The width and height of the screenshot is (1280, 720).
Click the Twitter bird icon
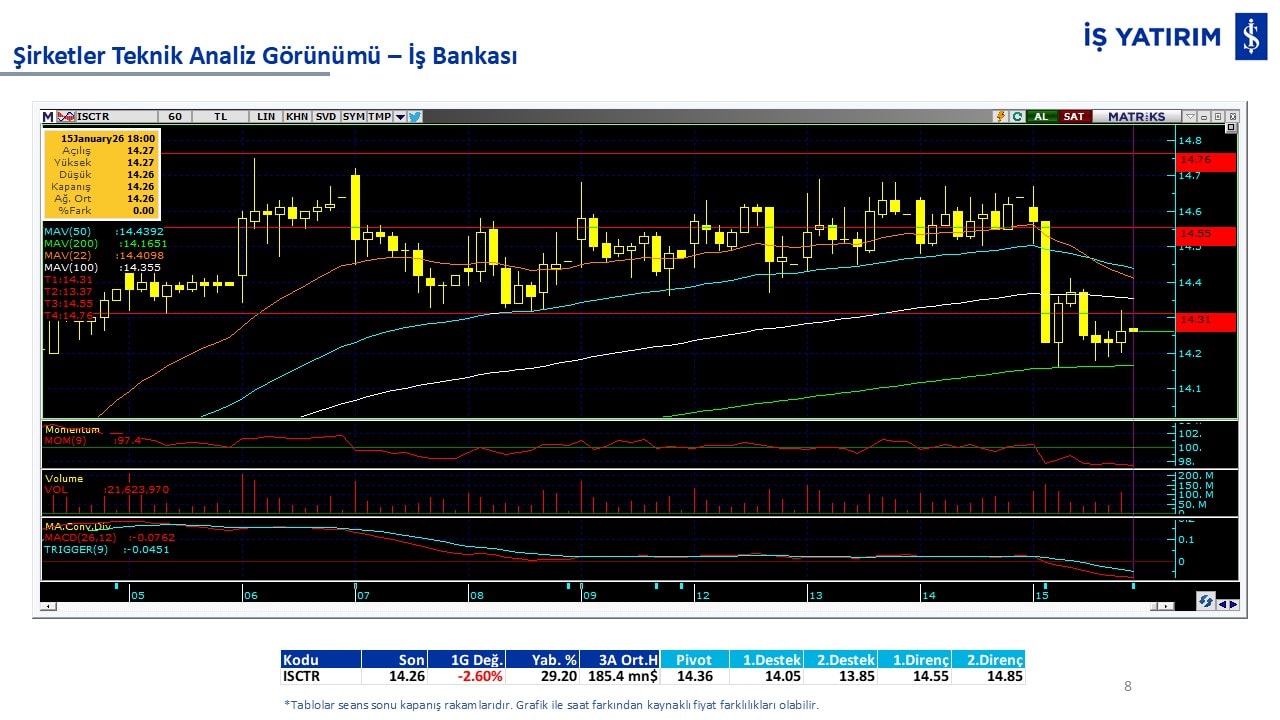415,116
